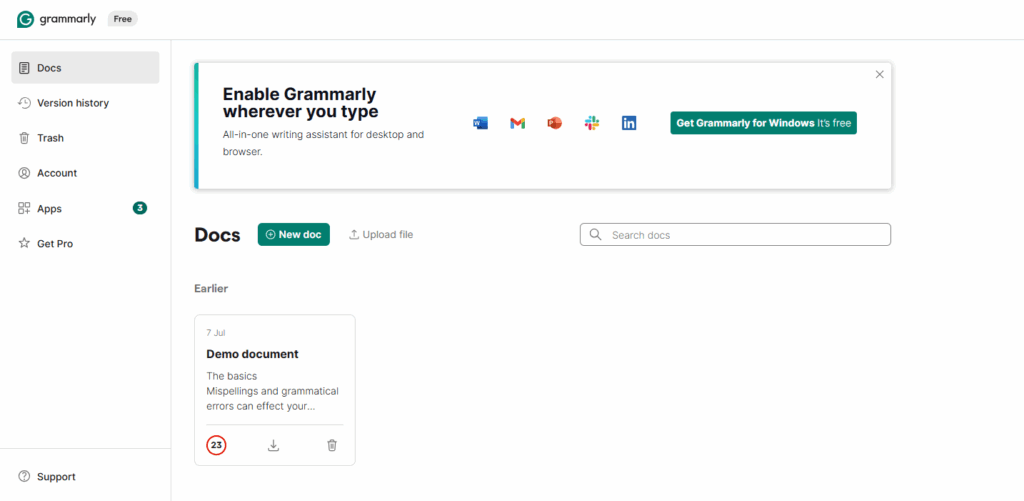The image size is (1024, 501).
Task: Select Get Pro in sidebar
Action: tap(55, 244)
